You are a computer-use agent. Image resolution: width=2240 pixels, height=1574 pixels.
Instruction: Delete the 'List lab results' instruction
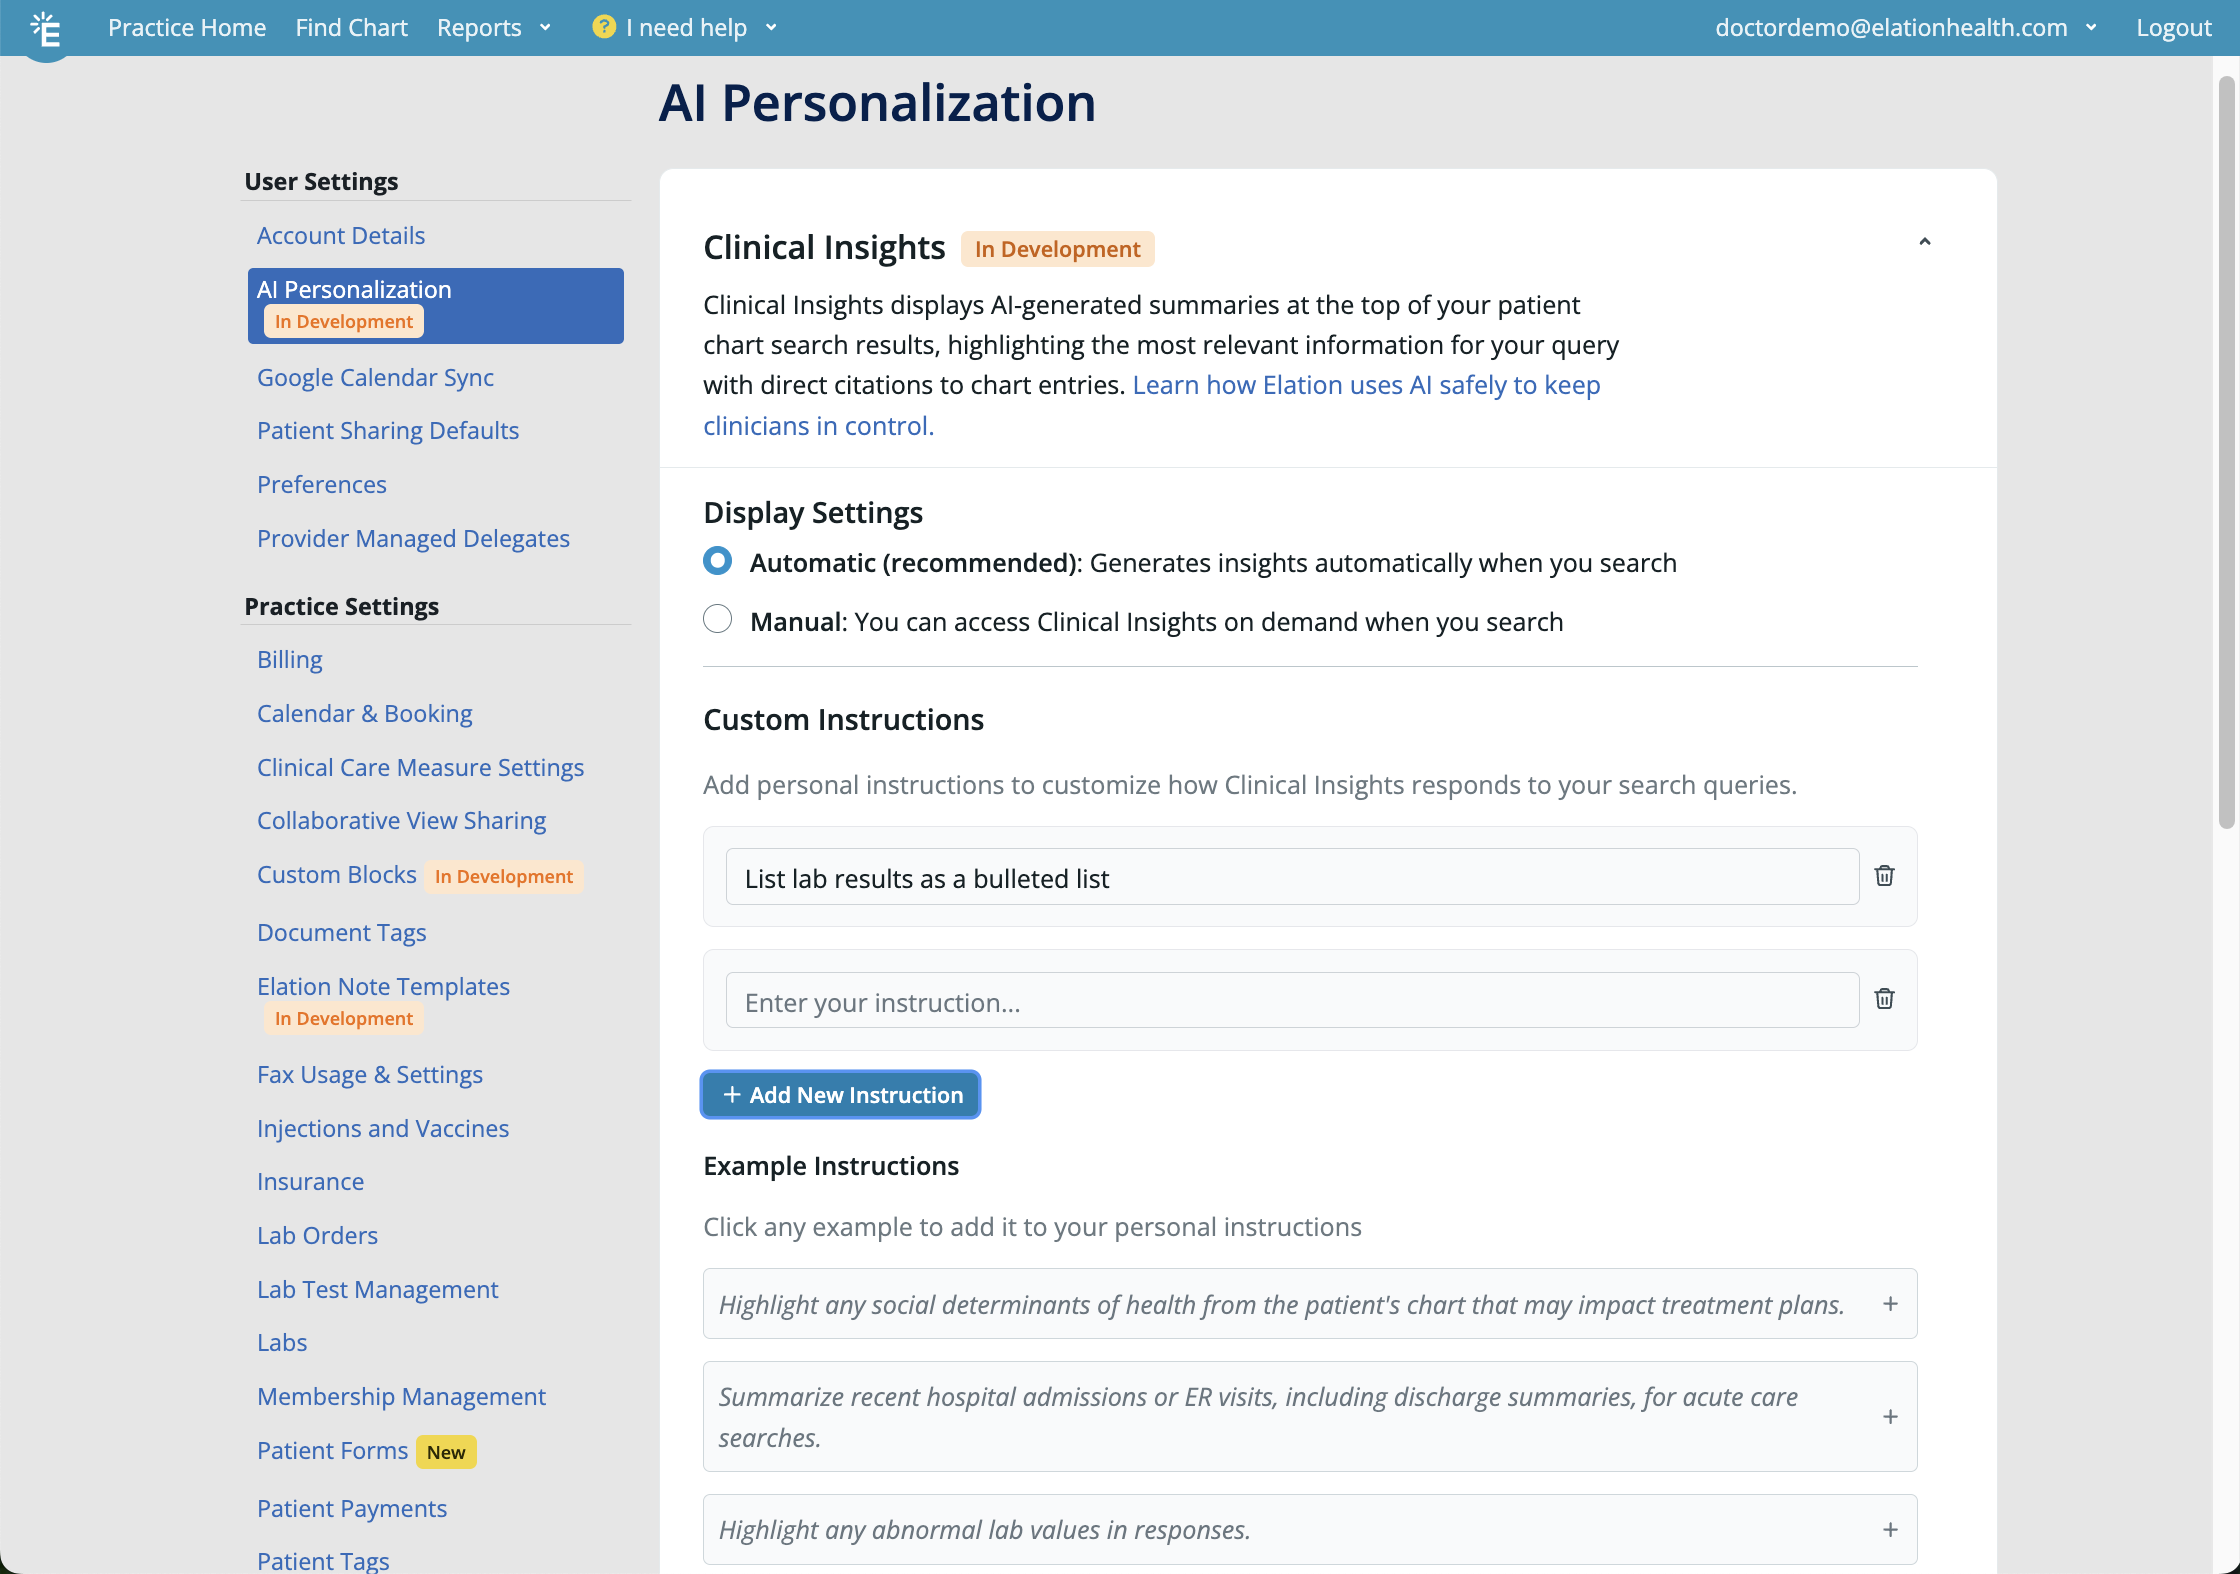[x=1884, y=876]
